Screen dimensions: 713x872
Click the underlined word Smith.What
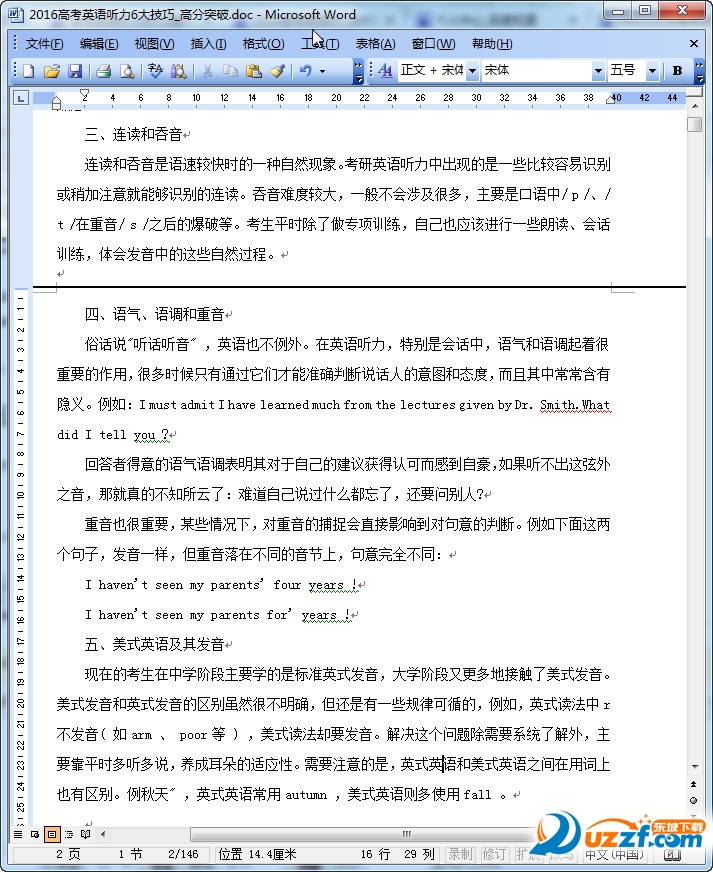click(x=575, y=405)
